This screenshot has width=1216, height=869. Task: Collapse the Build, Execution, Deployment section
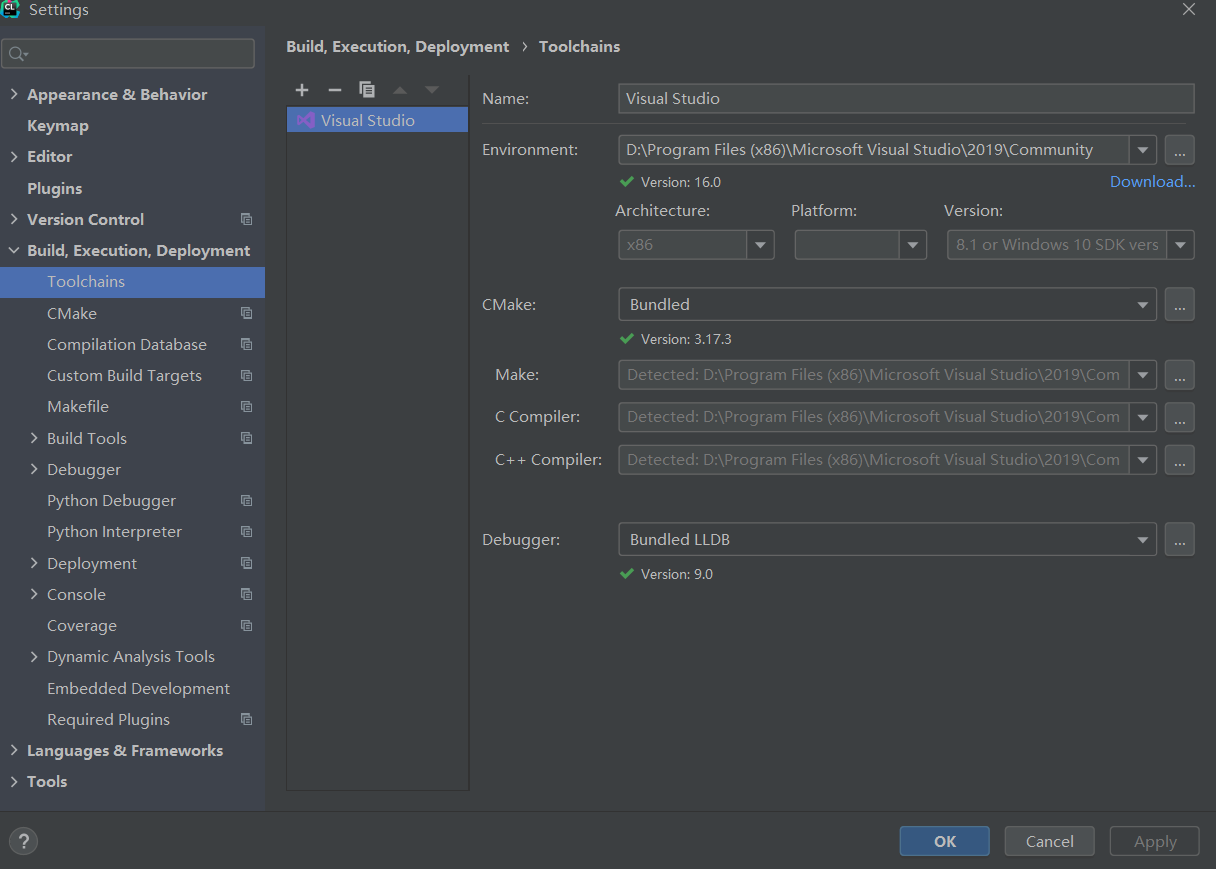(x=14, y=250)
